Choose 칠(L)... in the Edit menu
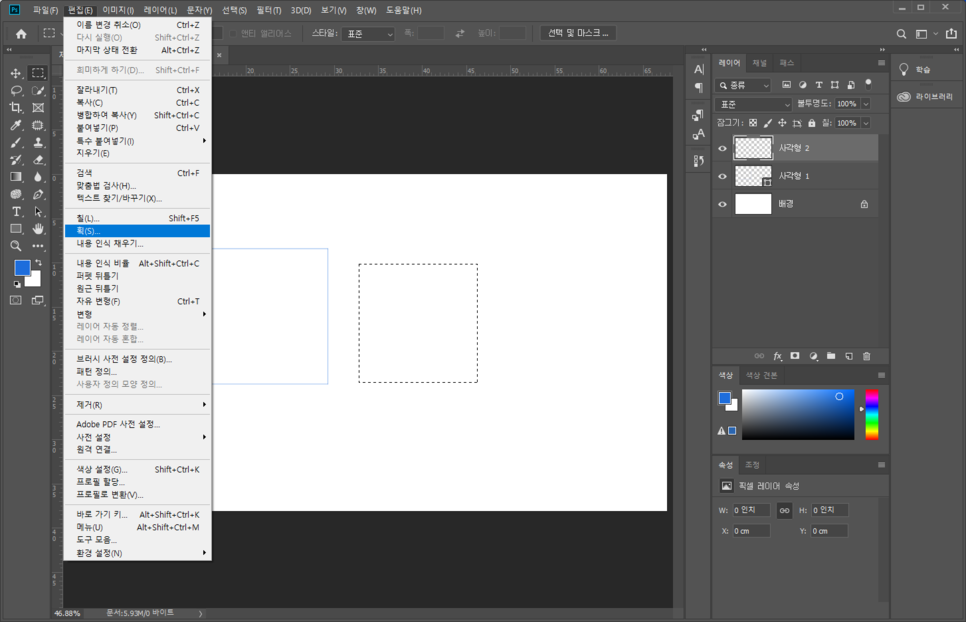Viewport: 966px width, 622px height. [137, 218]
